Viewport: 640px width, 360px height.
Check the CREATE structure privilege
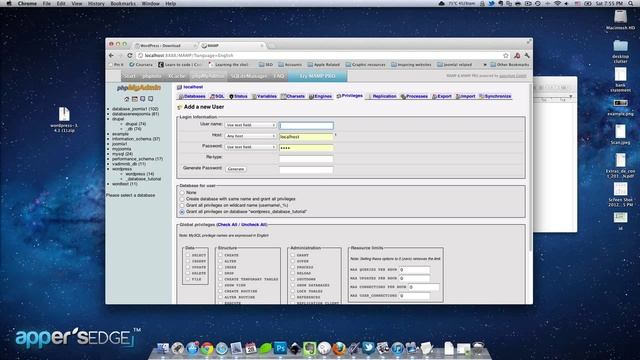point(220,255)
